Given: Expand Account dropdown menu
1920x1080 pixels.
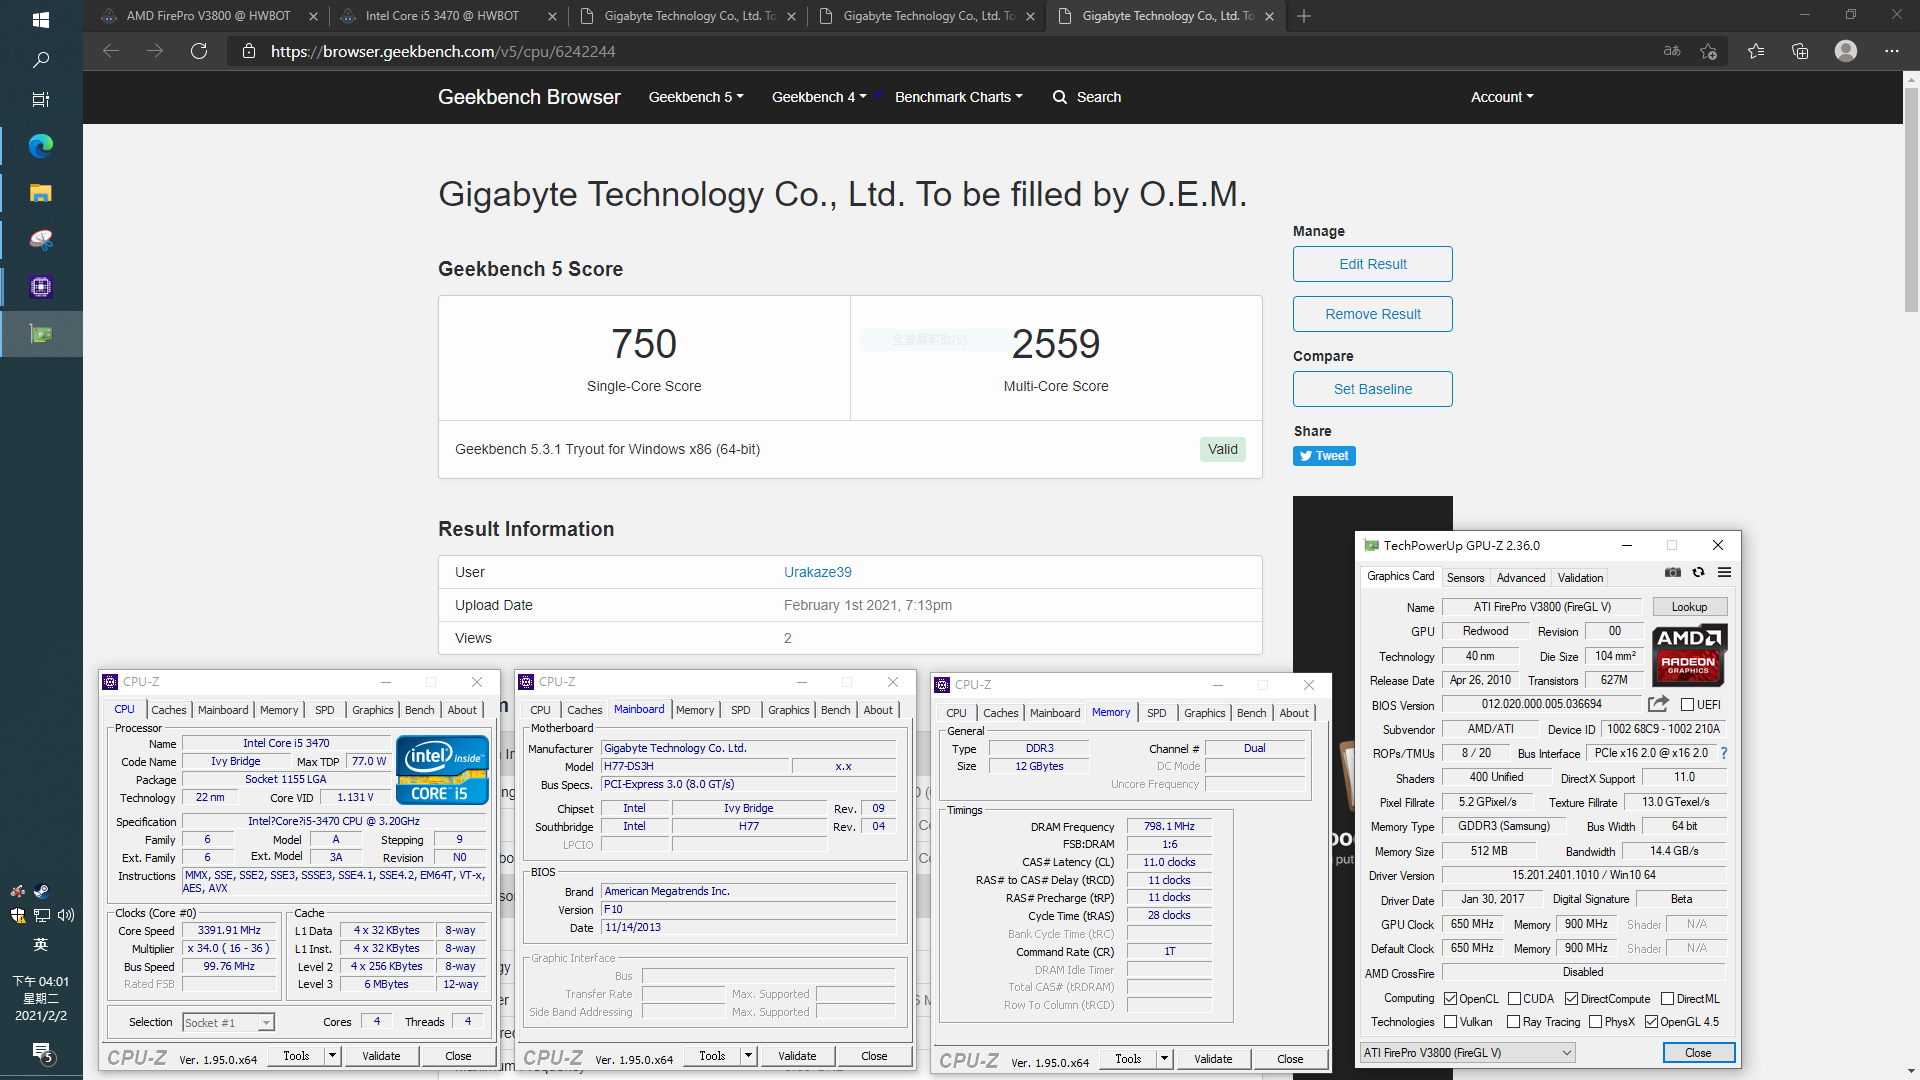Looking at the screenshot, I should (x=1502, y=97).
